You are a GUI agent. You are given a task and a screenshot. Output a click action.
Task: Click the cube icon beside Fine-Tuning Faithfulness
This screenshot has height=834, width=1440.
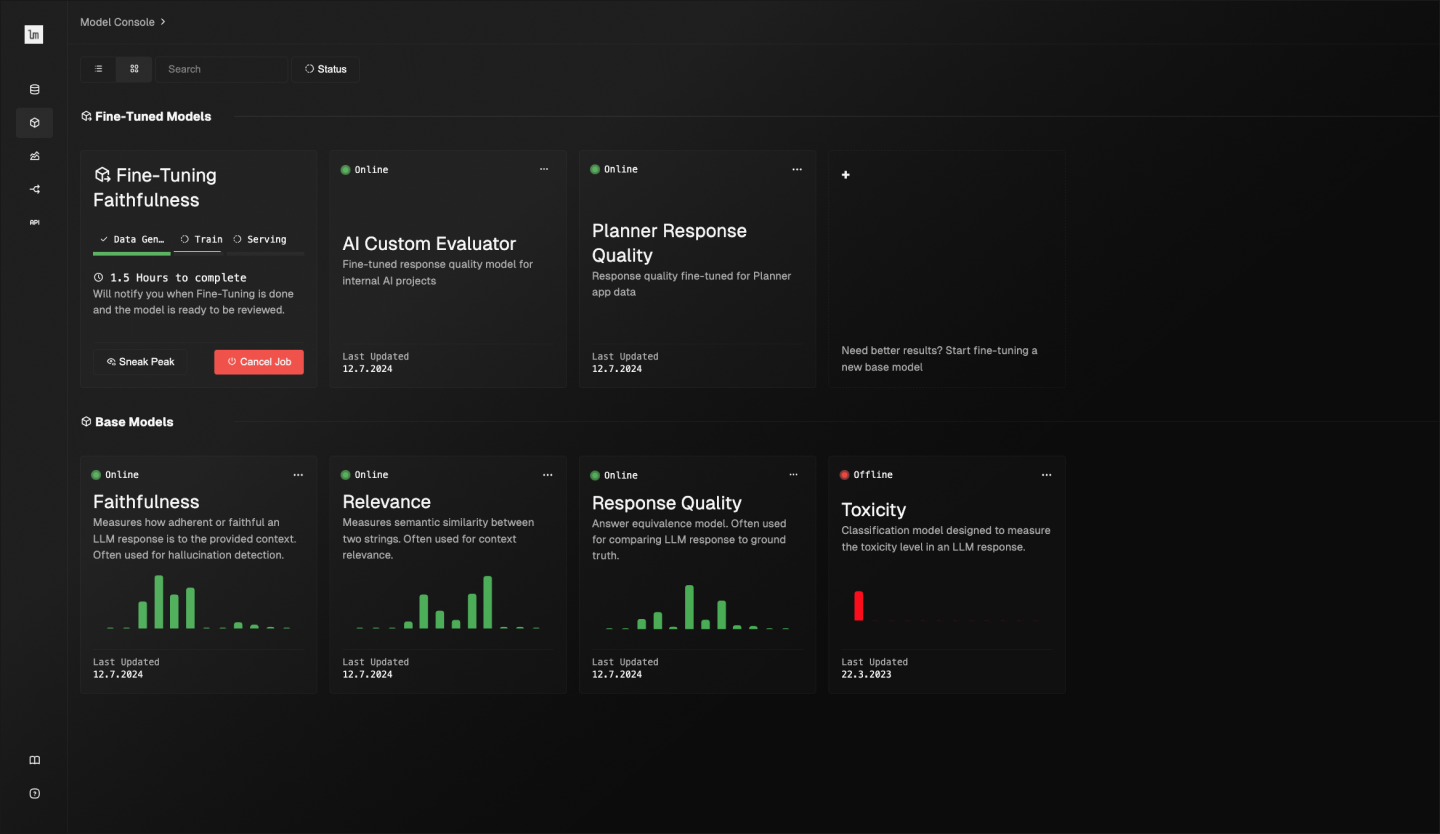[x=102, y=175]
